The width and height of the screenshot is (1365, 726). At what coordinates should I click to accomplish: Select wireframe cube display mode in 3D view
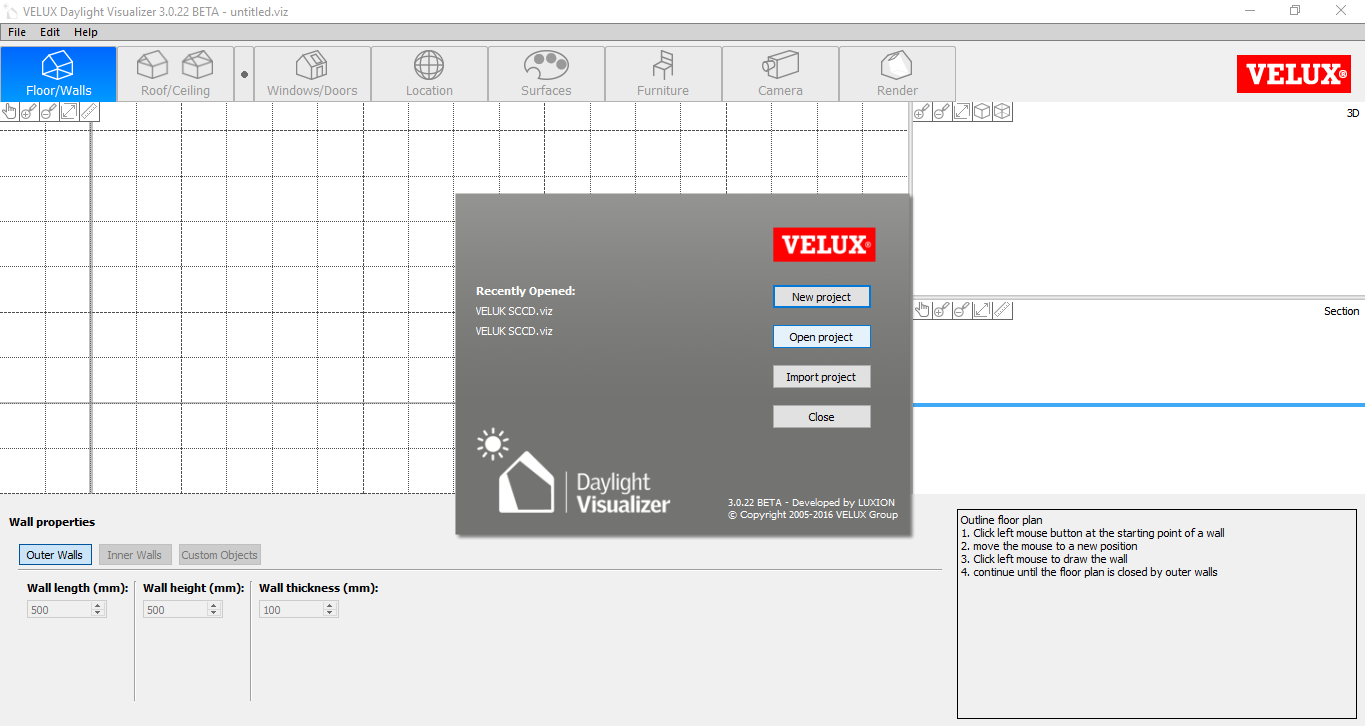pos(1002,112)
